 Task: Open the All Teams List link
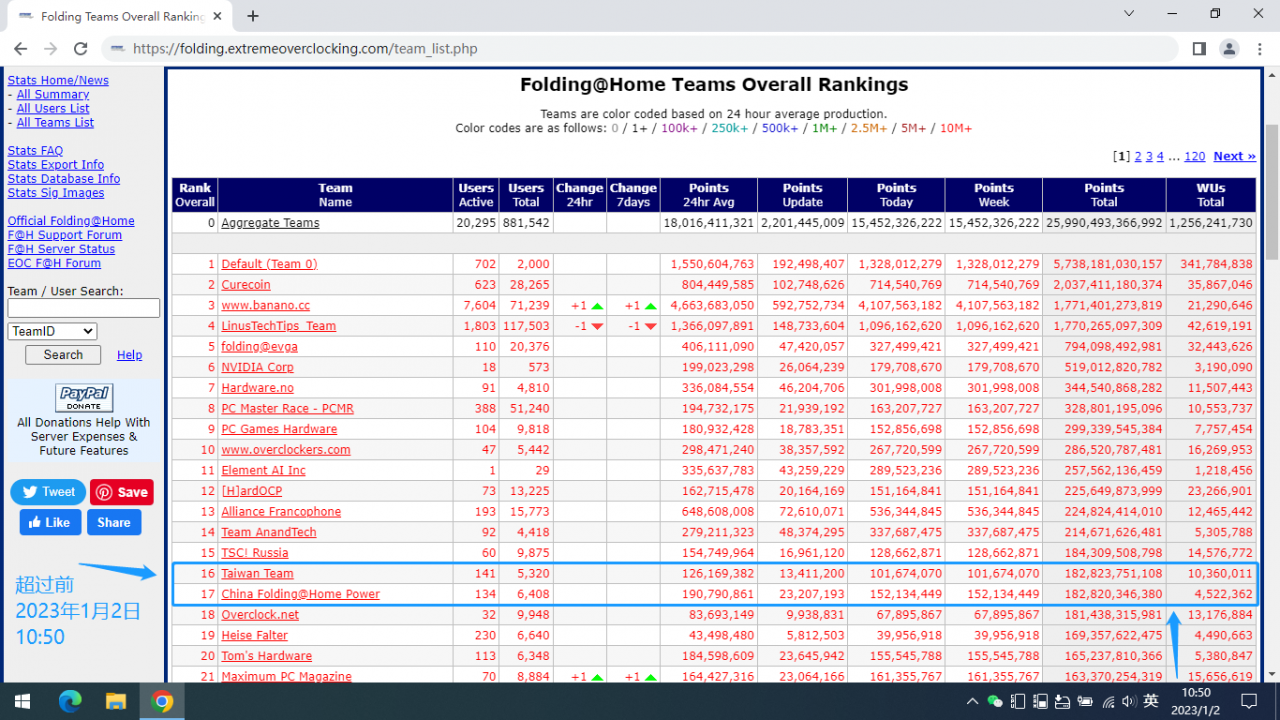click(55, 122)
